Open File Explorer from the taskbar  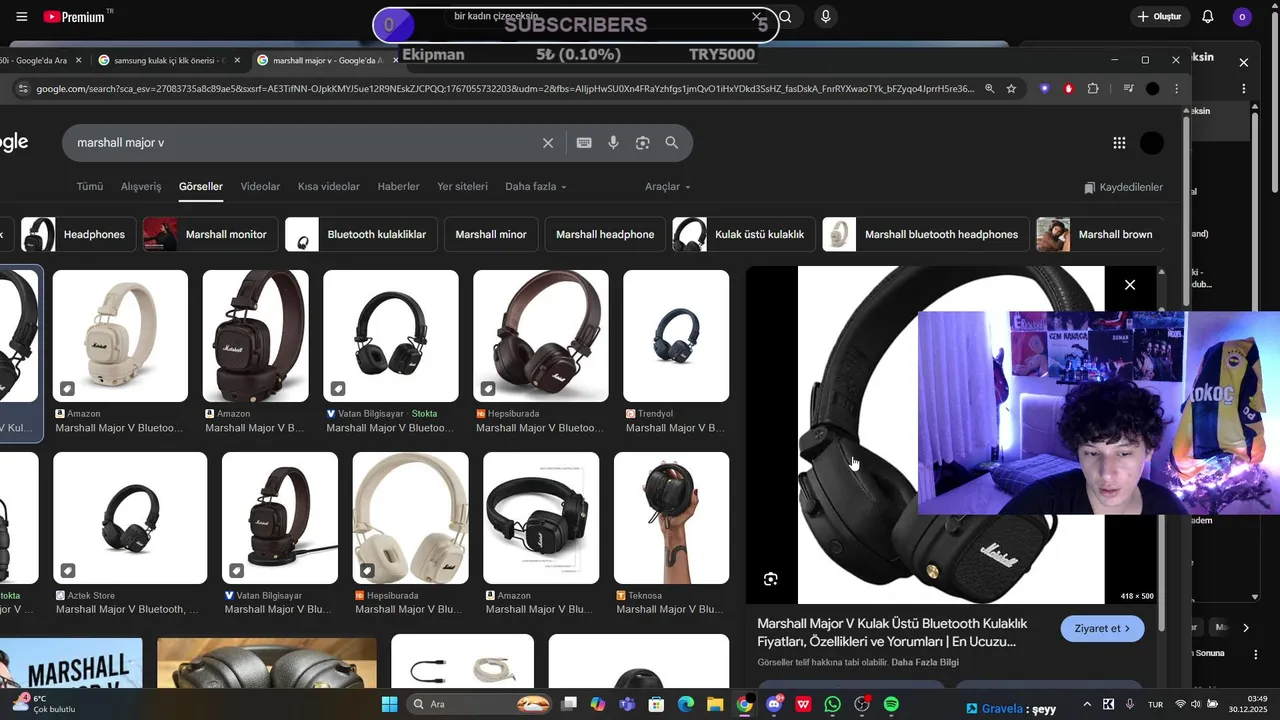(x=715, y=704)
